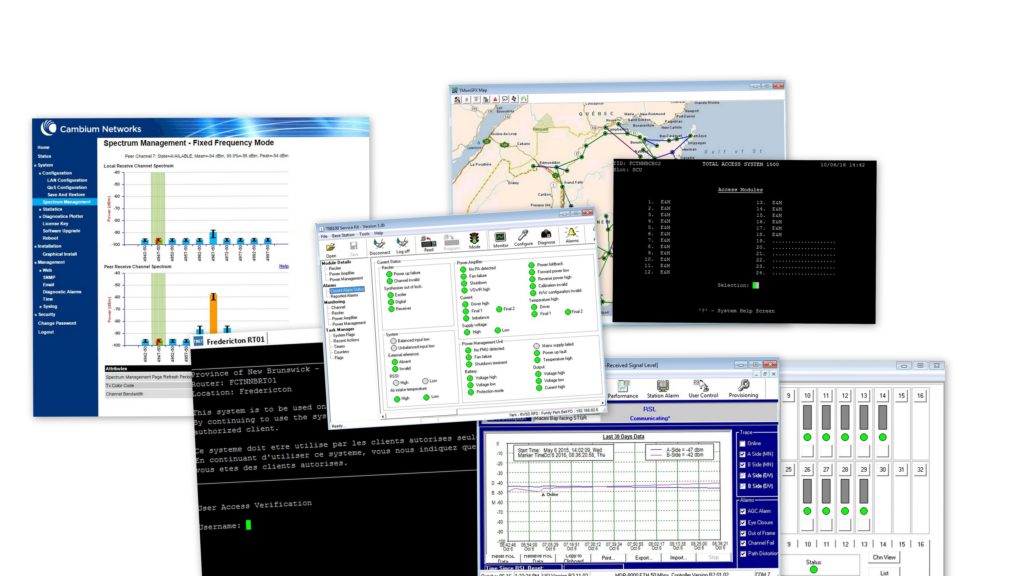The width and height of the screenshot is (1024, 576).
Task: Click the level bar under channel 10
Action: pos(807,417)
